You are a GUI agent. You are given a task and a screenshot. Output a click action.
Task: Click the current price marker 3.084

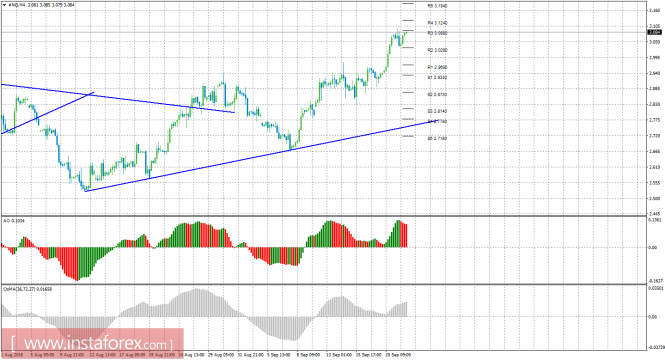coord(654,32)
